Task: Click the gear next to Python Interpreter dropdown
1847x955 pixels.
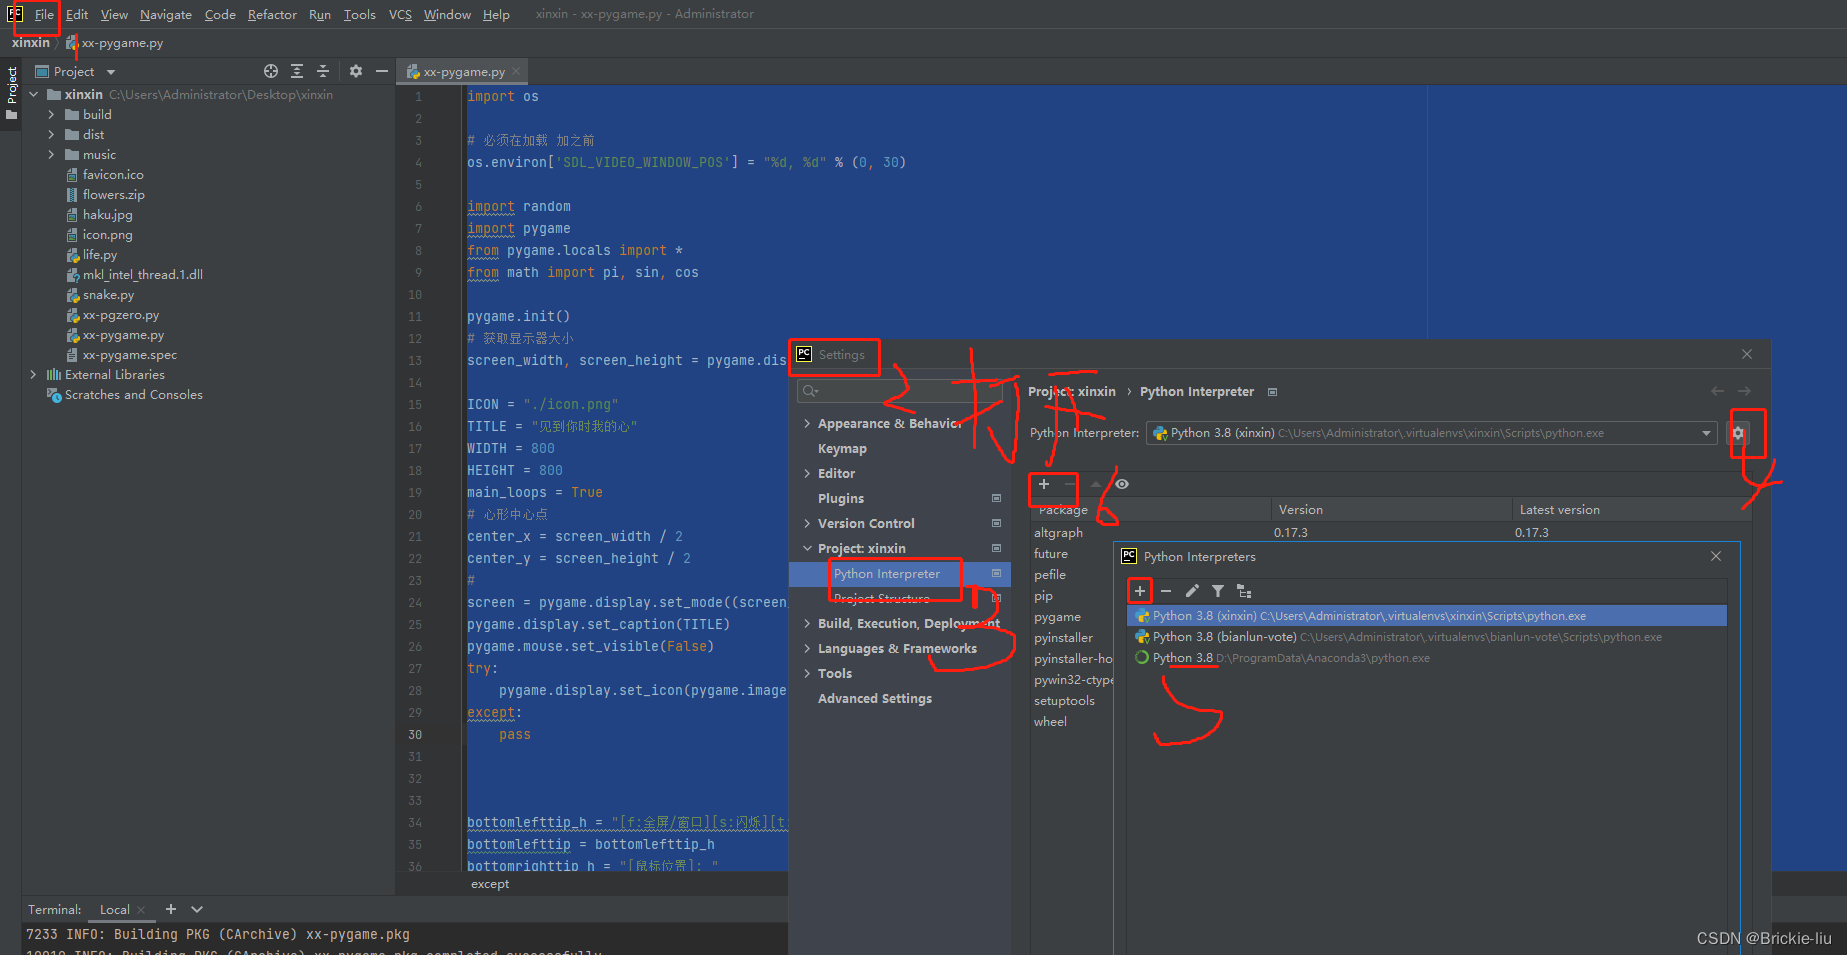Action: point(1738,433)
